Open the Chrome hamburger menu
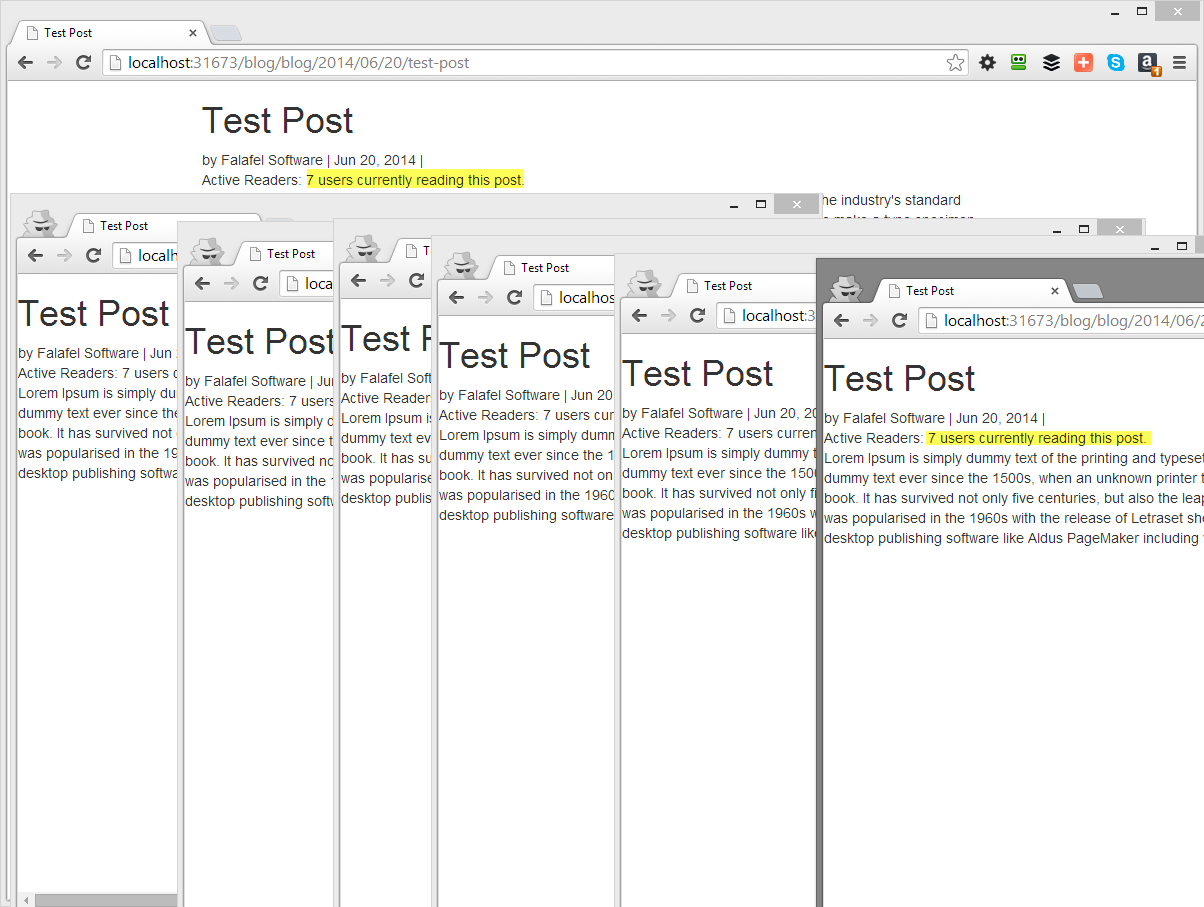 tap(1180, 62)
